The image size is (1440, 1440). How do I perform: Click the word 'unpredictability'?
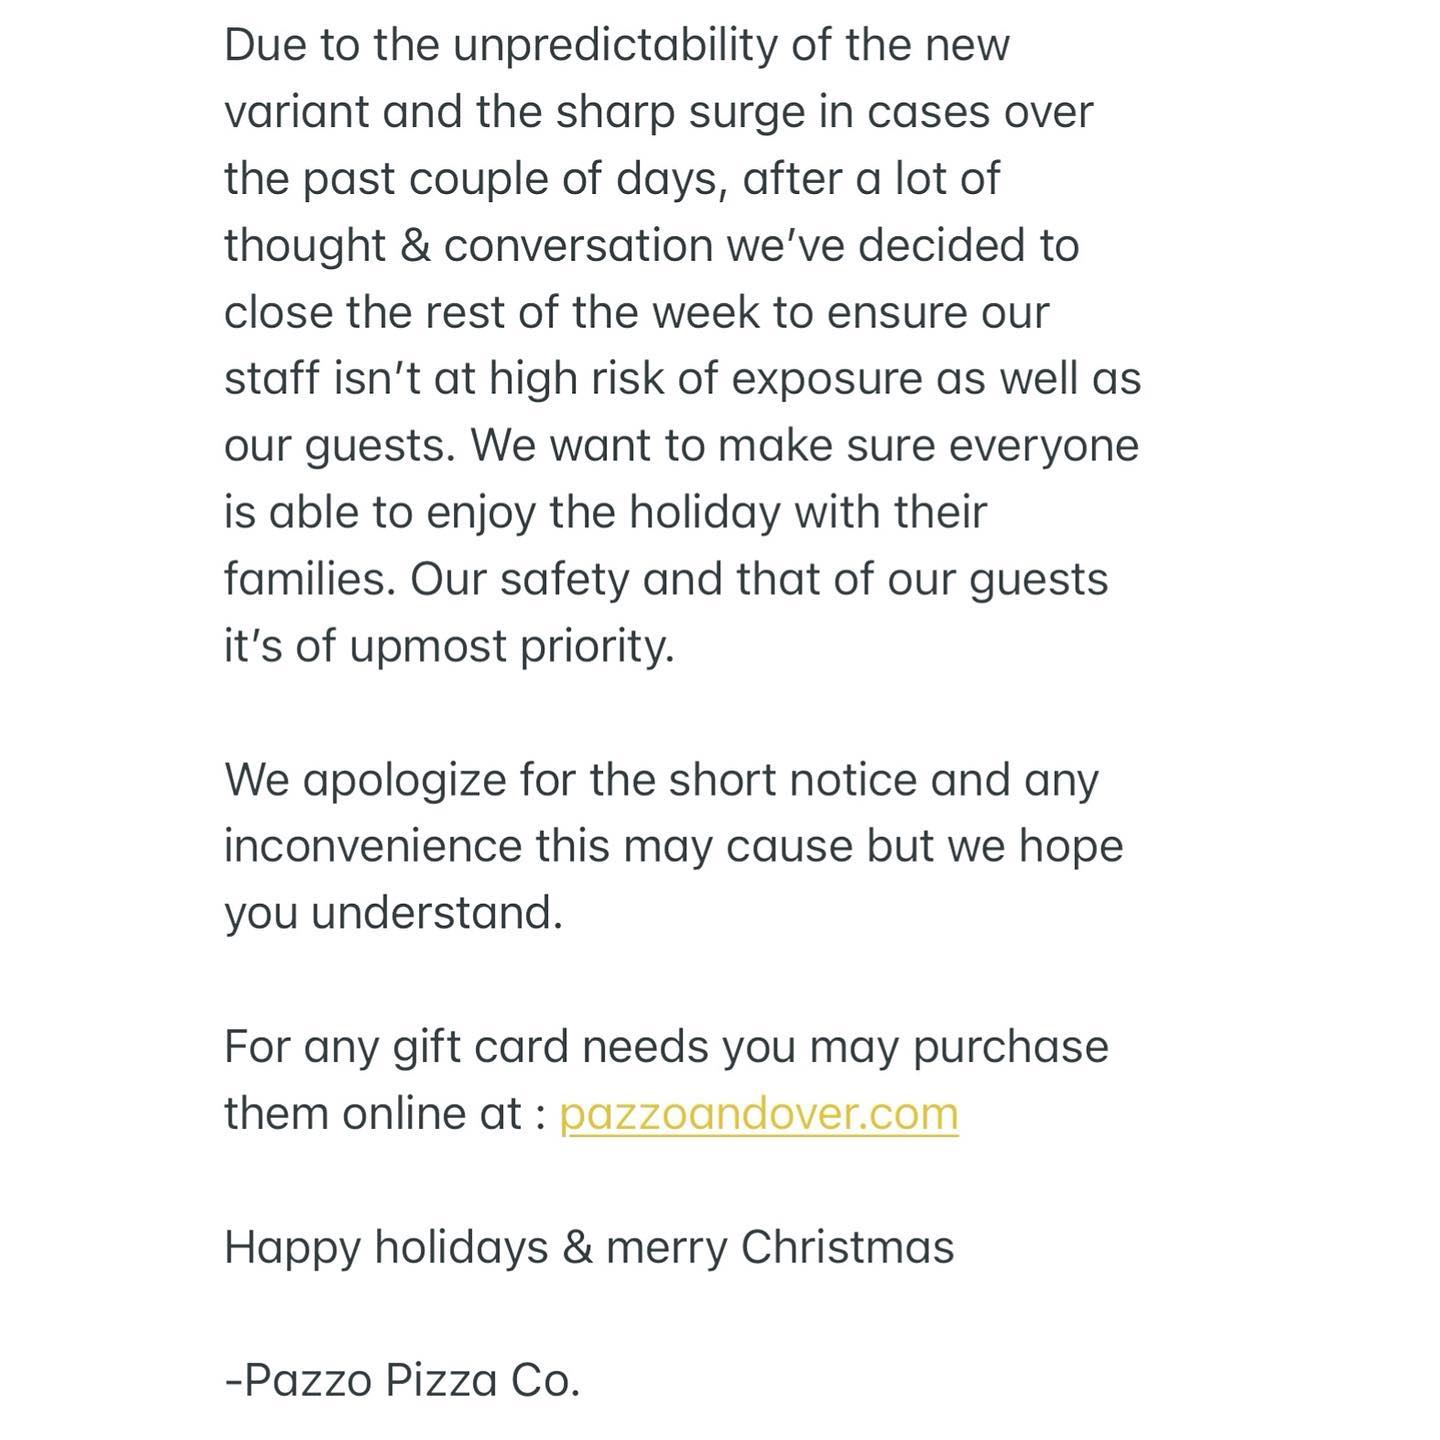click(x=614, y=46)
